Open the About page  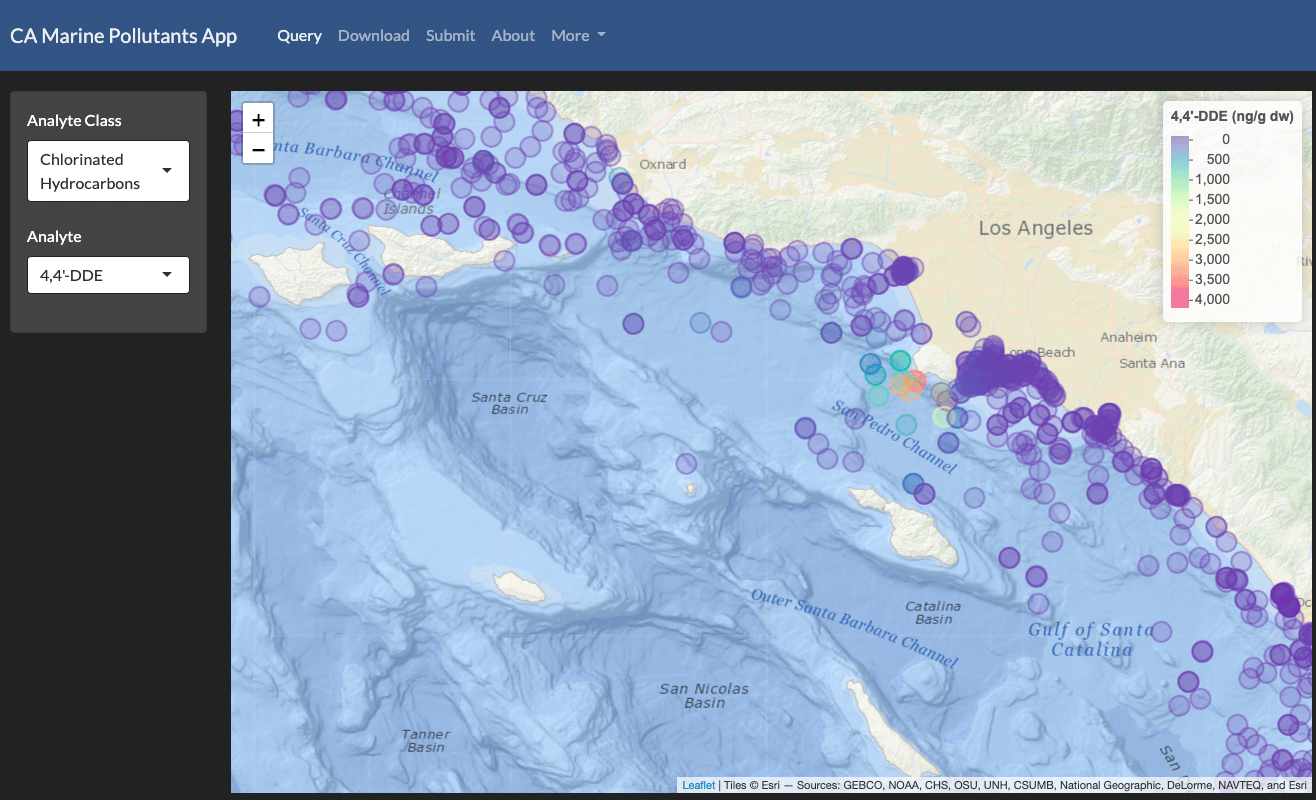513,35
